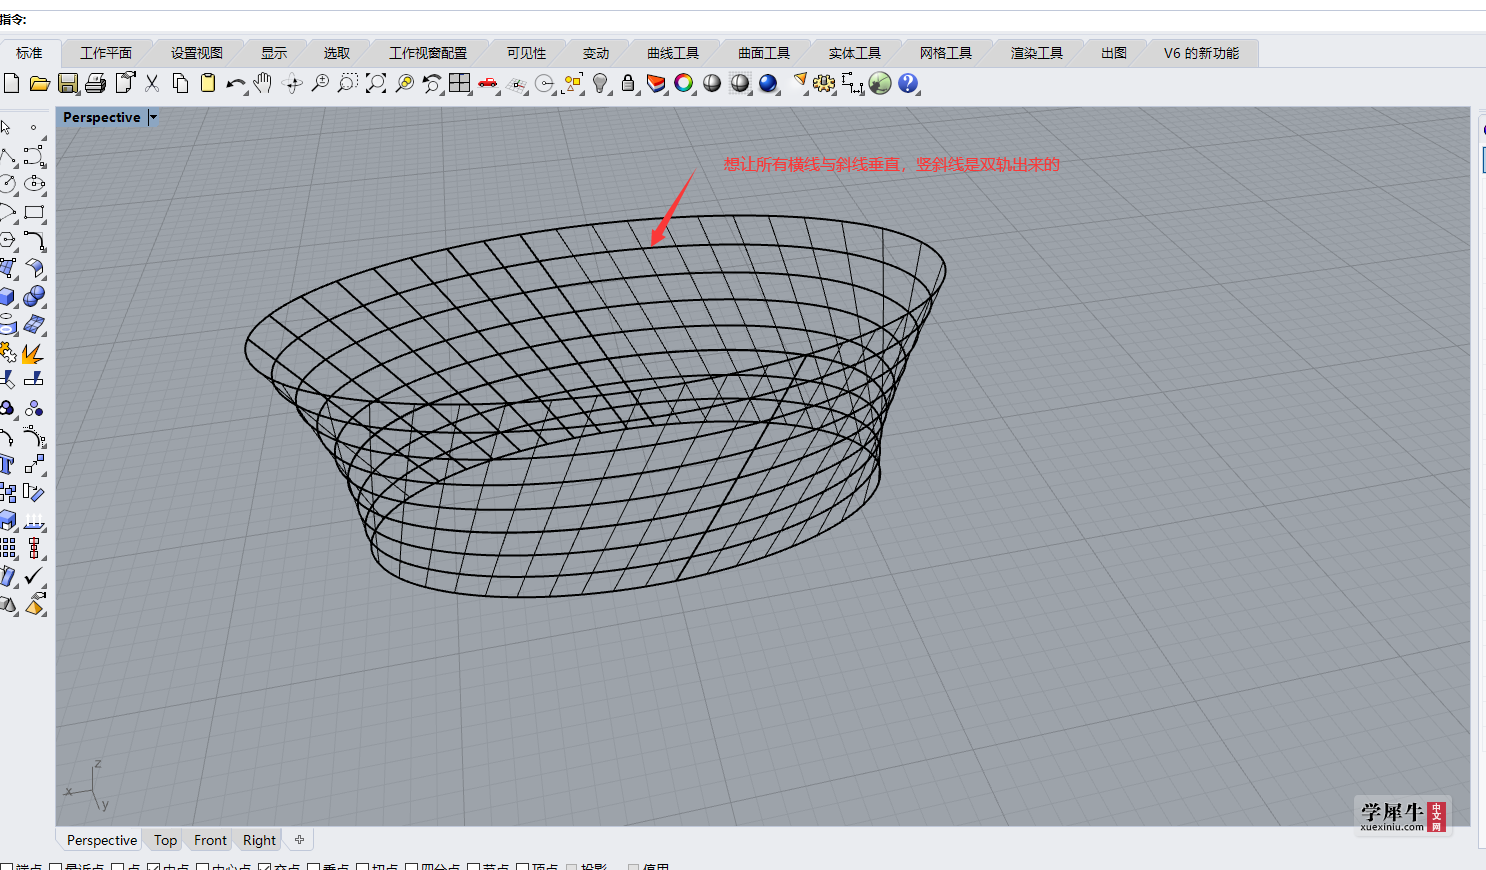Open the V6 的新功能 tab

click(1201, 53)
